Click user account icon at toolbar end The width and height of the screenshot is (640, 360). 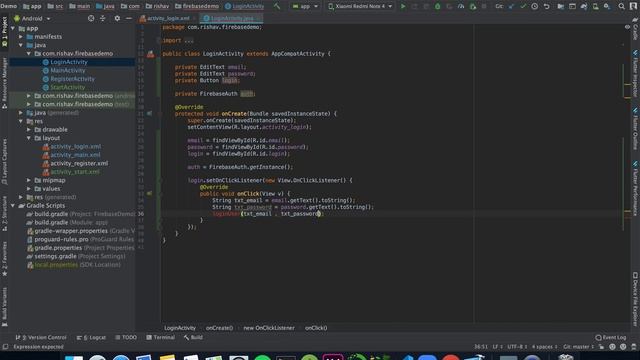click(x=634, y=6)
